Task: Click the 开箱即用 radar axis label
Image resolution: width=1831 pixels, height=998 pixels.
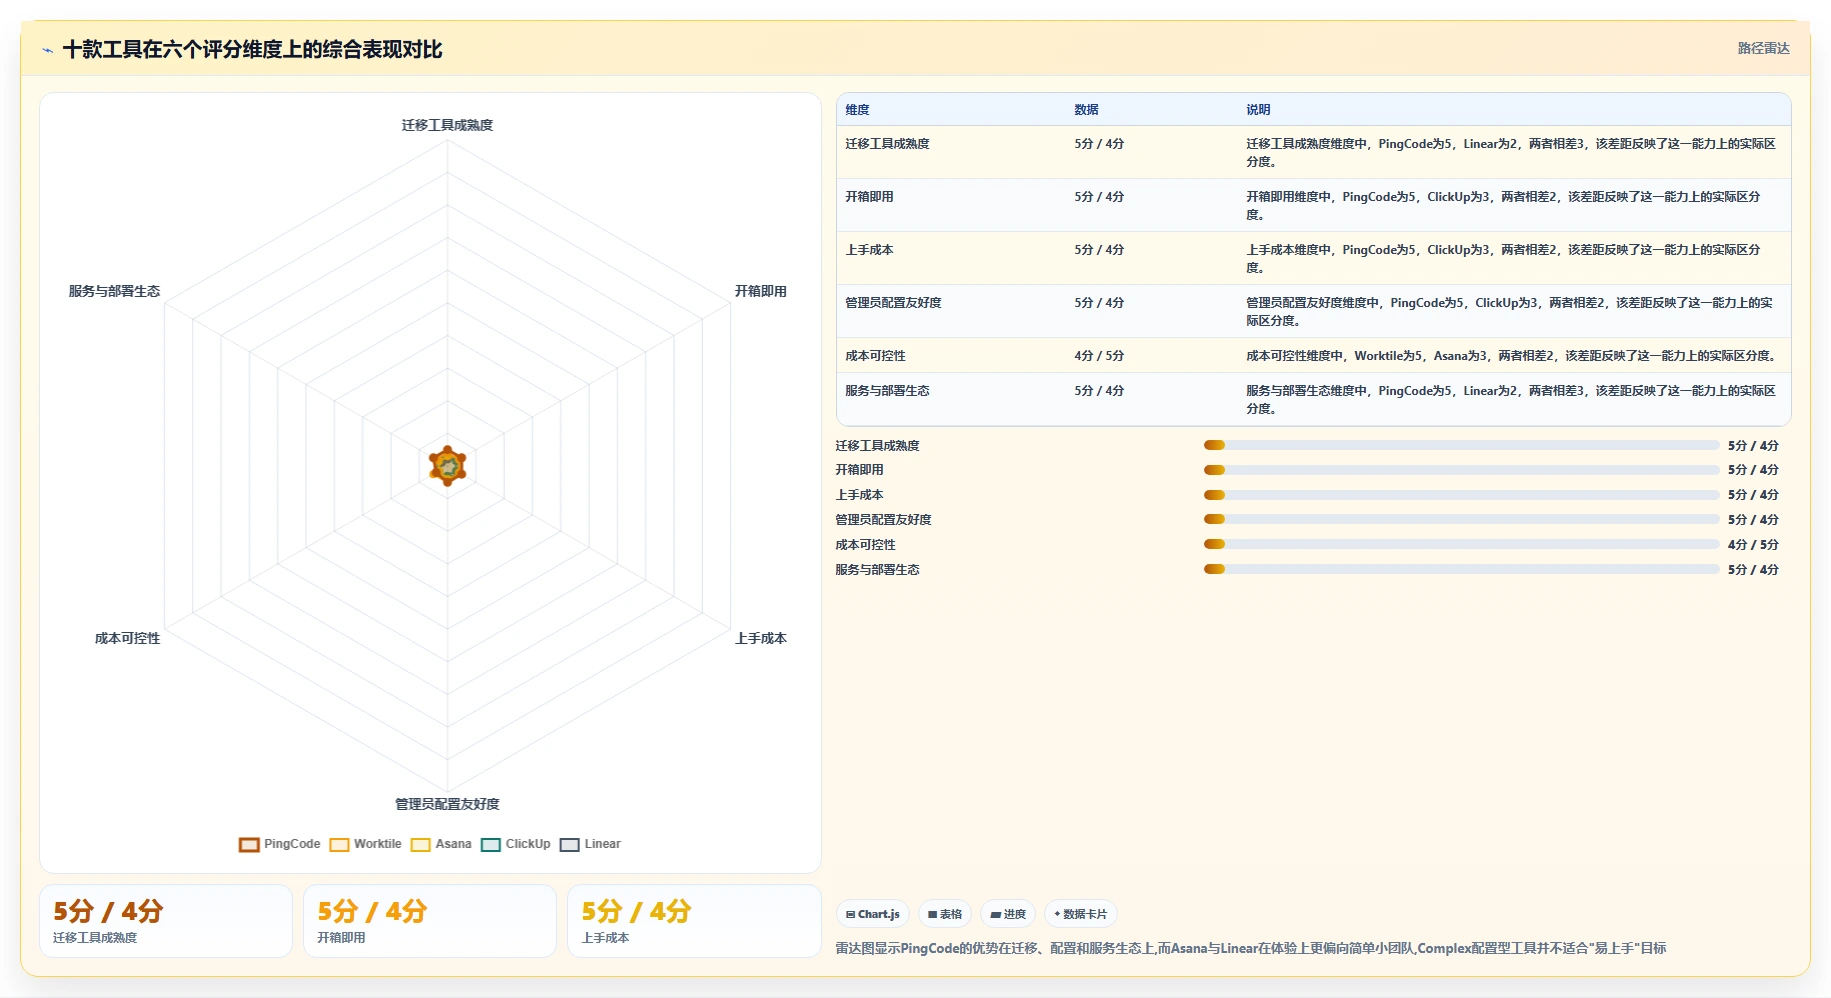Action: tap(760, 291)
